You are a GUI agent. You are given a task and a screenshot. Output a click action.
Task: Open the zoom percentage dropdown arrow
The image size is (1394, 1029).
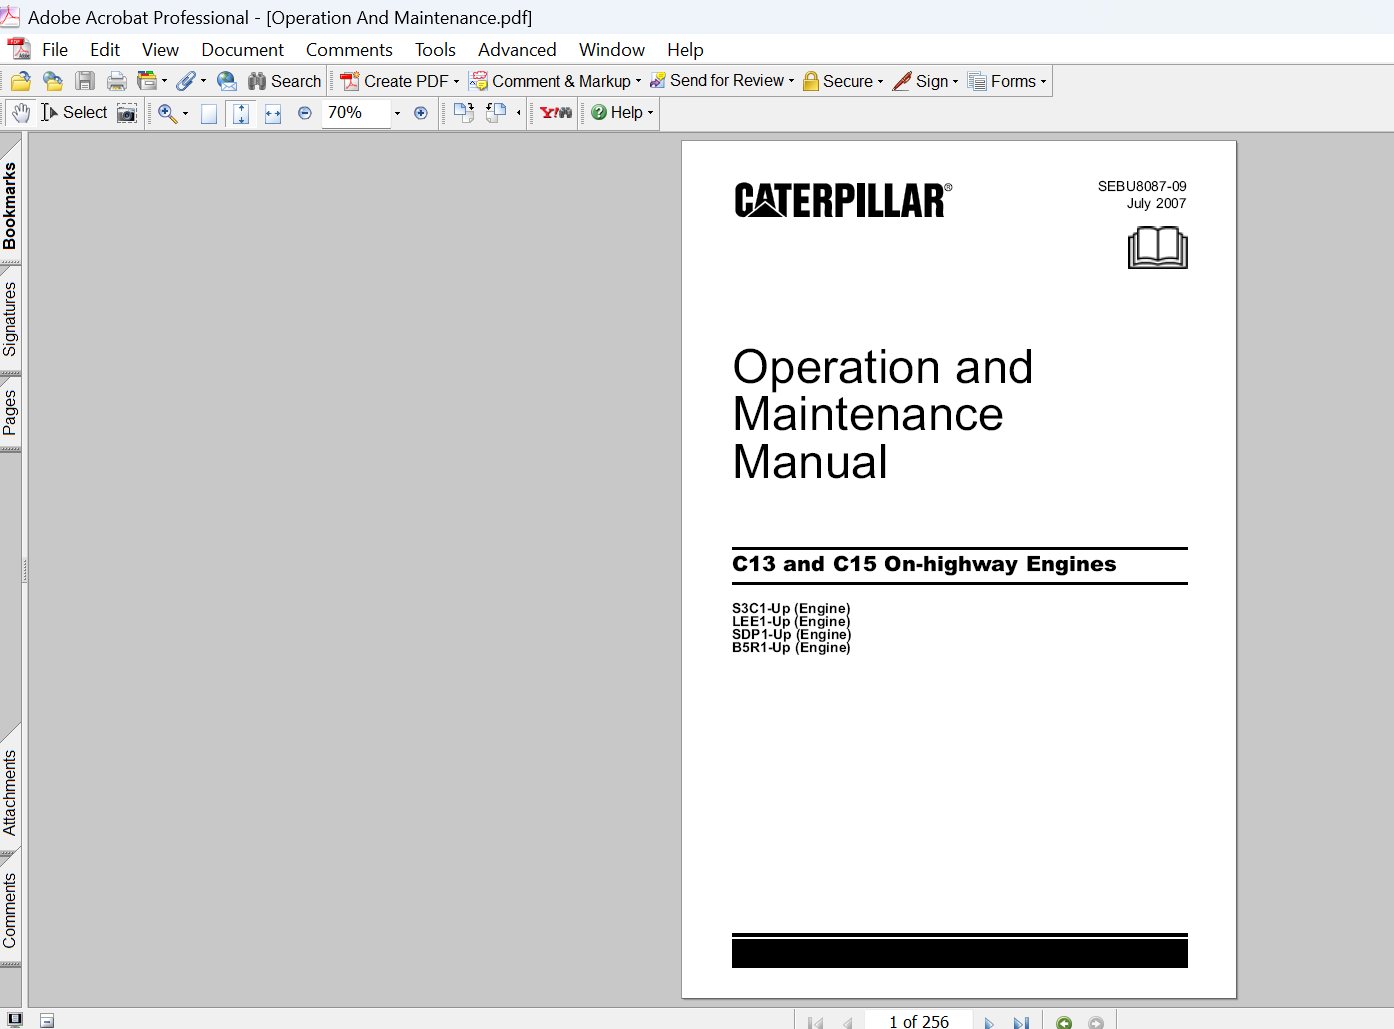[397, 113]
